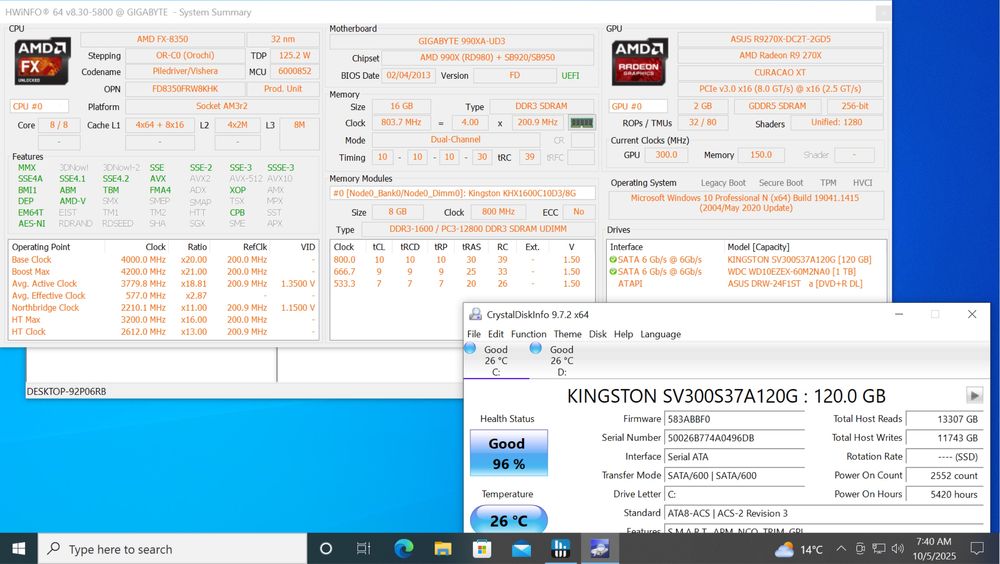Click the 26 °C temperature button

tap(508, 519)
